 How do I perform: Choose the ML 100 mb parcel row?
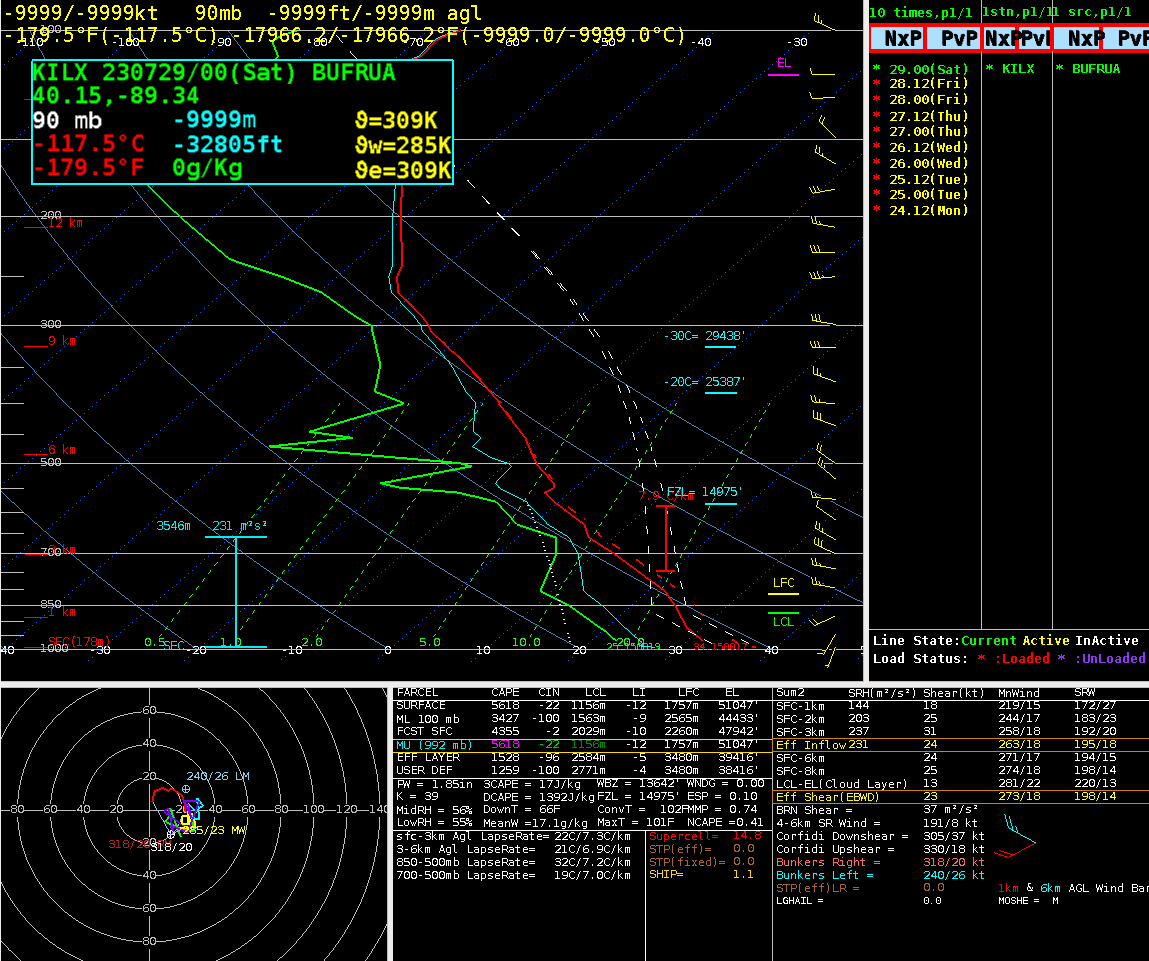coord(583,718)
